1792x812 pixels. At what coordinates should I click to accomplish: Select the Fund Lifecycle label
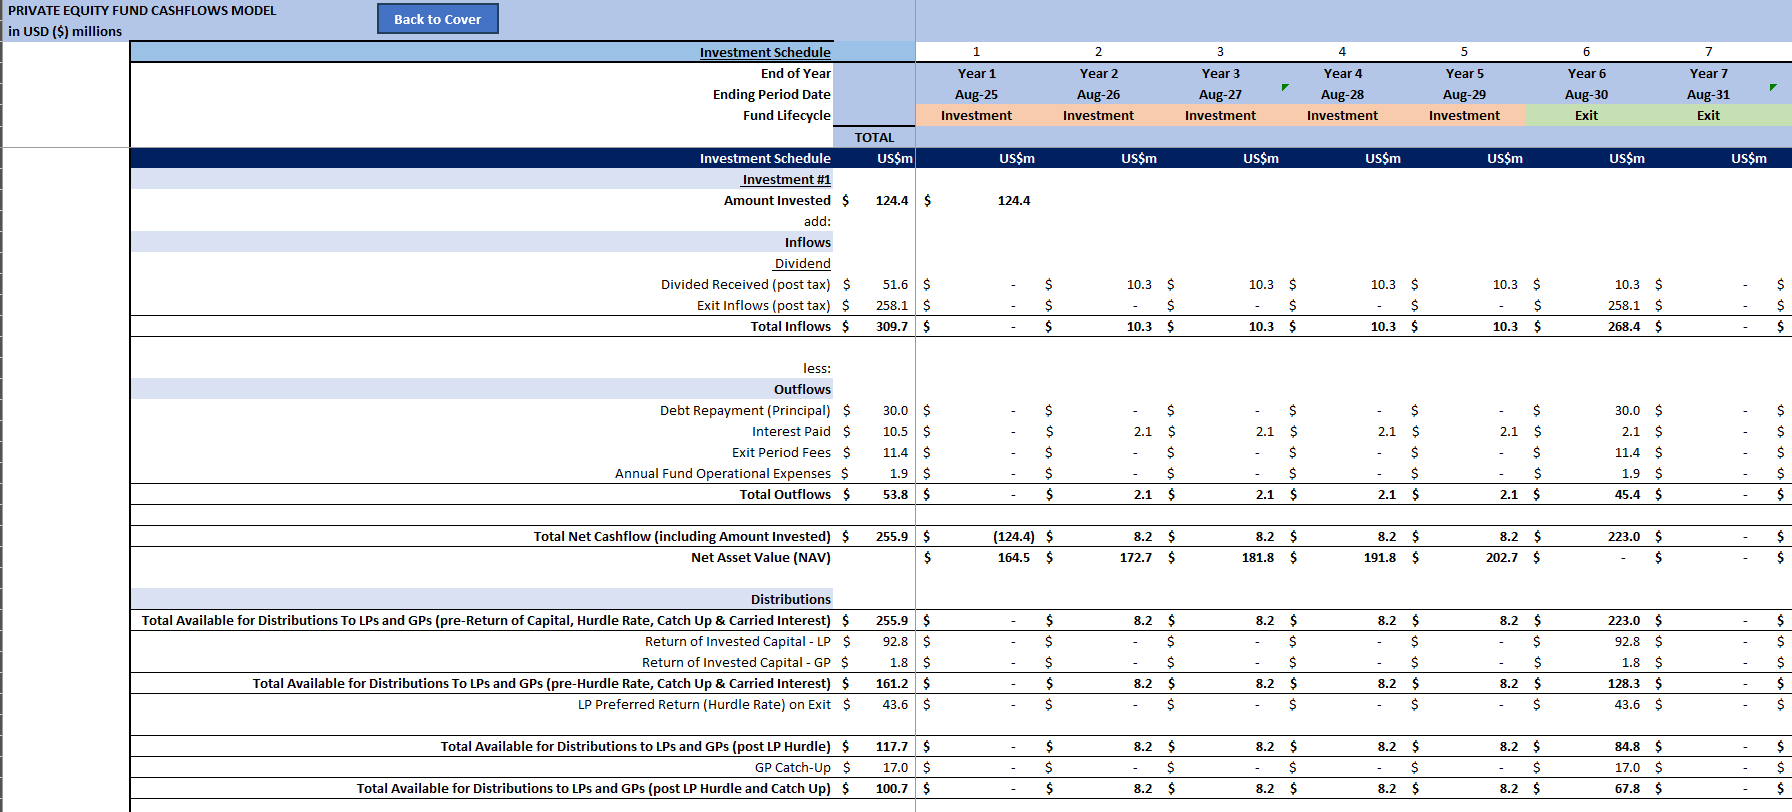pos(786,115)
